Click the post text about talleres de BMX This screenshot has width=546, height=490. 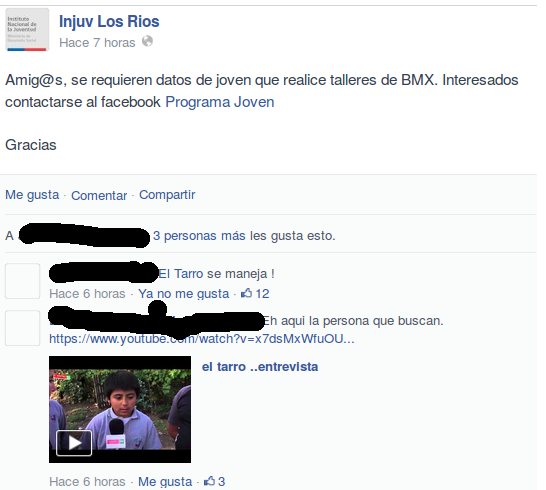[262, 91]
